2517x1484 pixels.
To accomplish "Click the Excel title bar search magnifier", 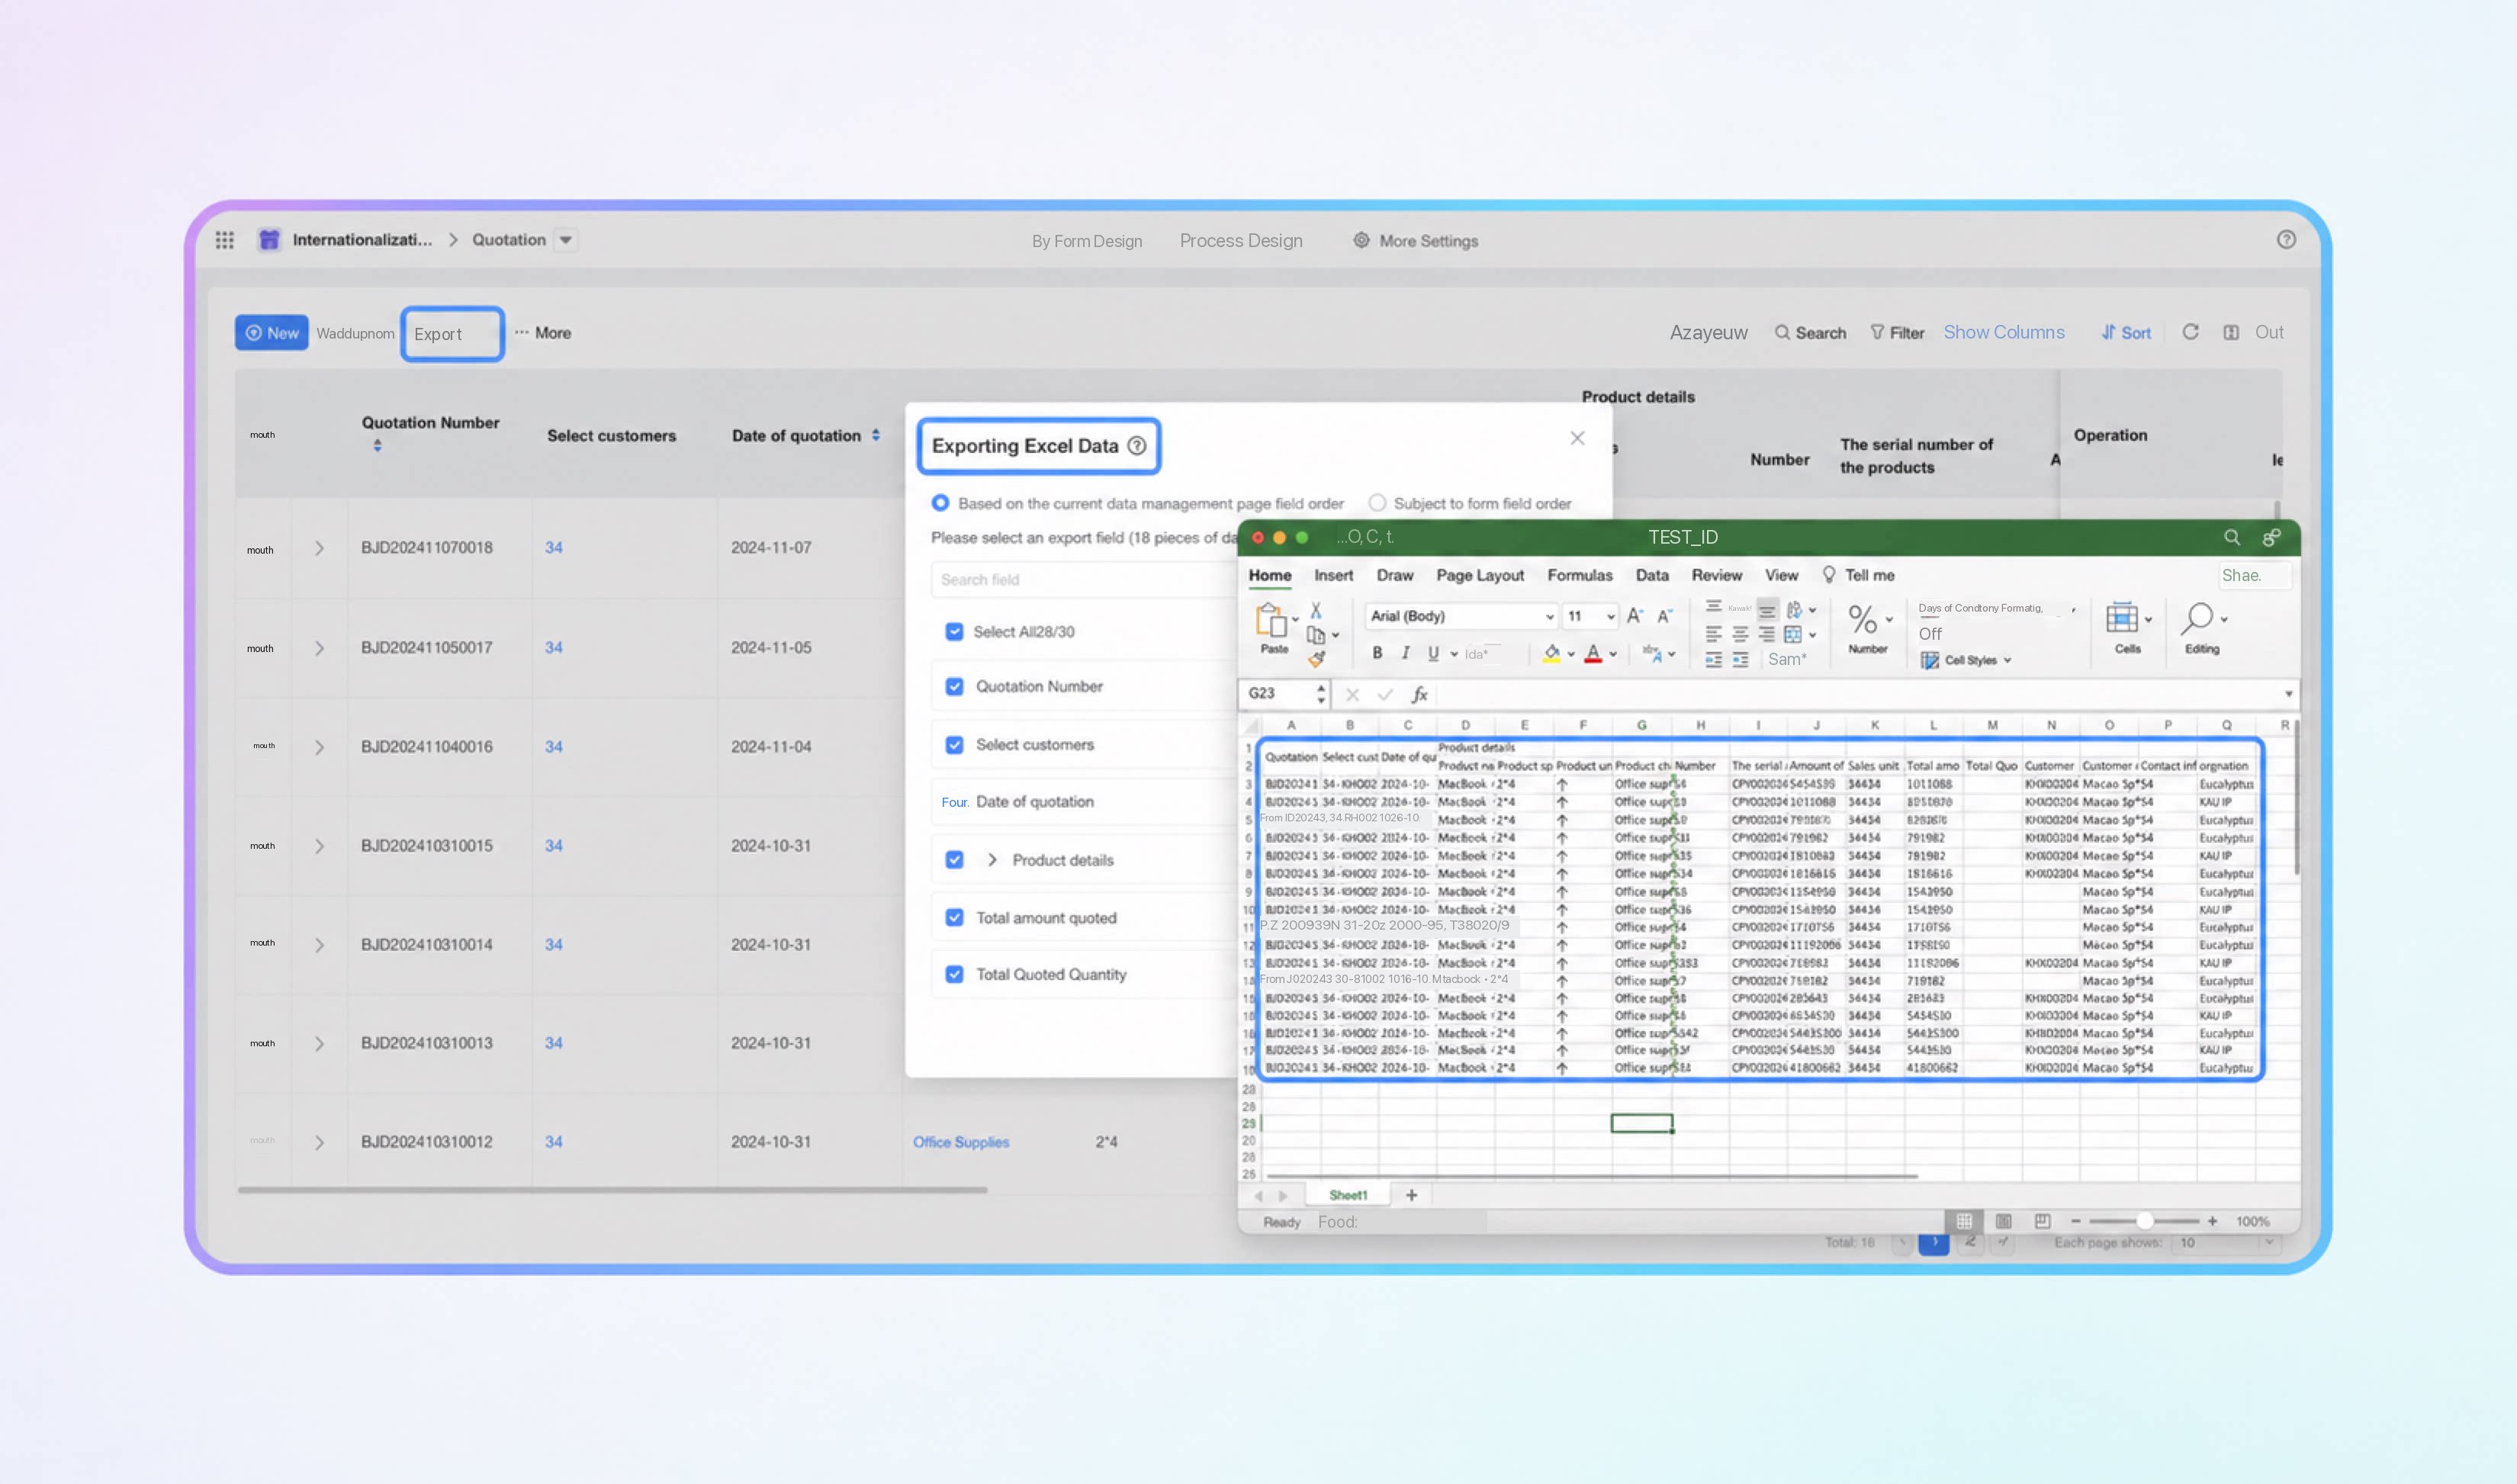I will pyautogui.click(x=2231, y=537).
